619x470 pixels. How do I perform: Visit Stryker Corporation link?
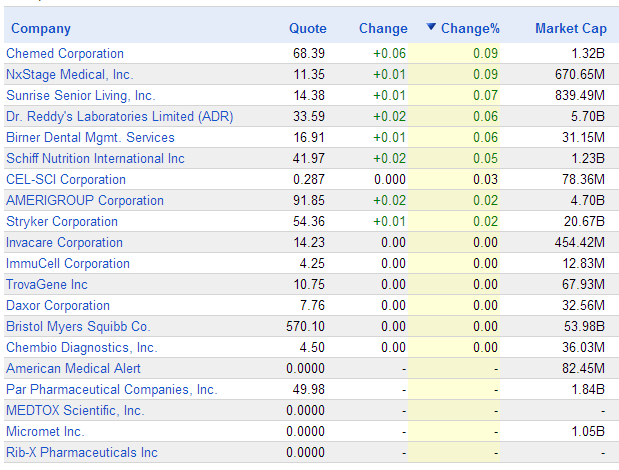(62, 221)
